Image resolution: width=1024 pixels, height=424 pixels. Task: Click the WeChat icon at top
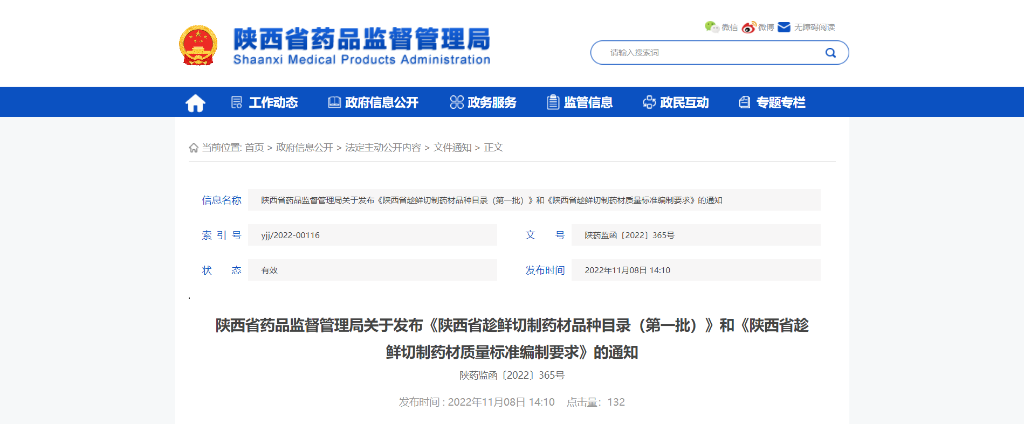pos(711,27)
